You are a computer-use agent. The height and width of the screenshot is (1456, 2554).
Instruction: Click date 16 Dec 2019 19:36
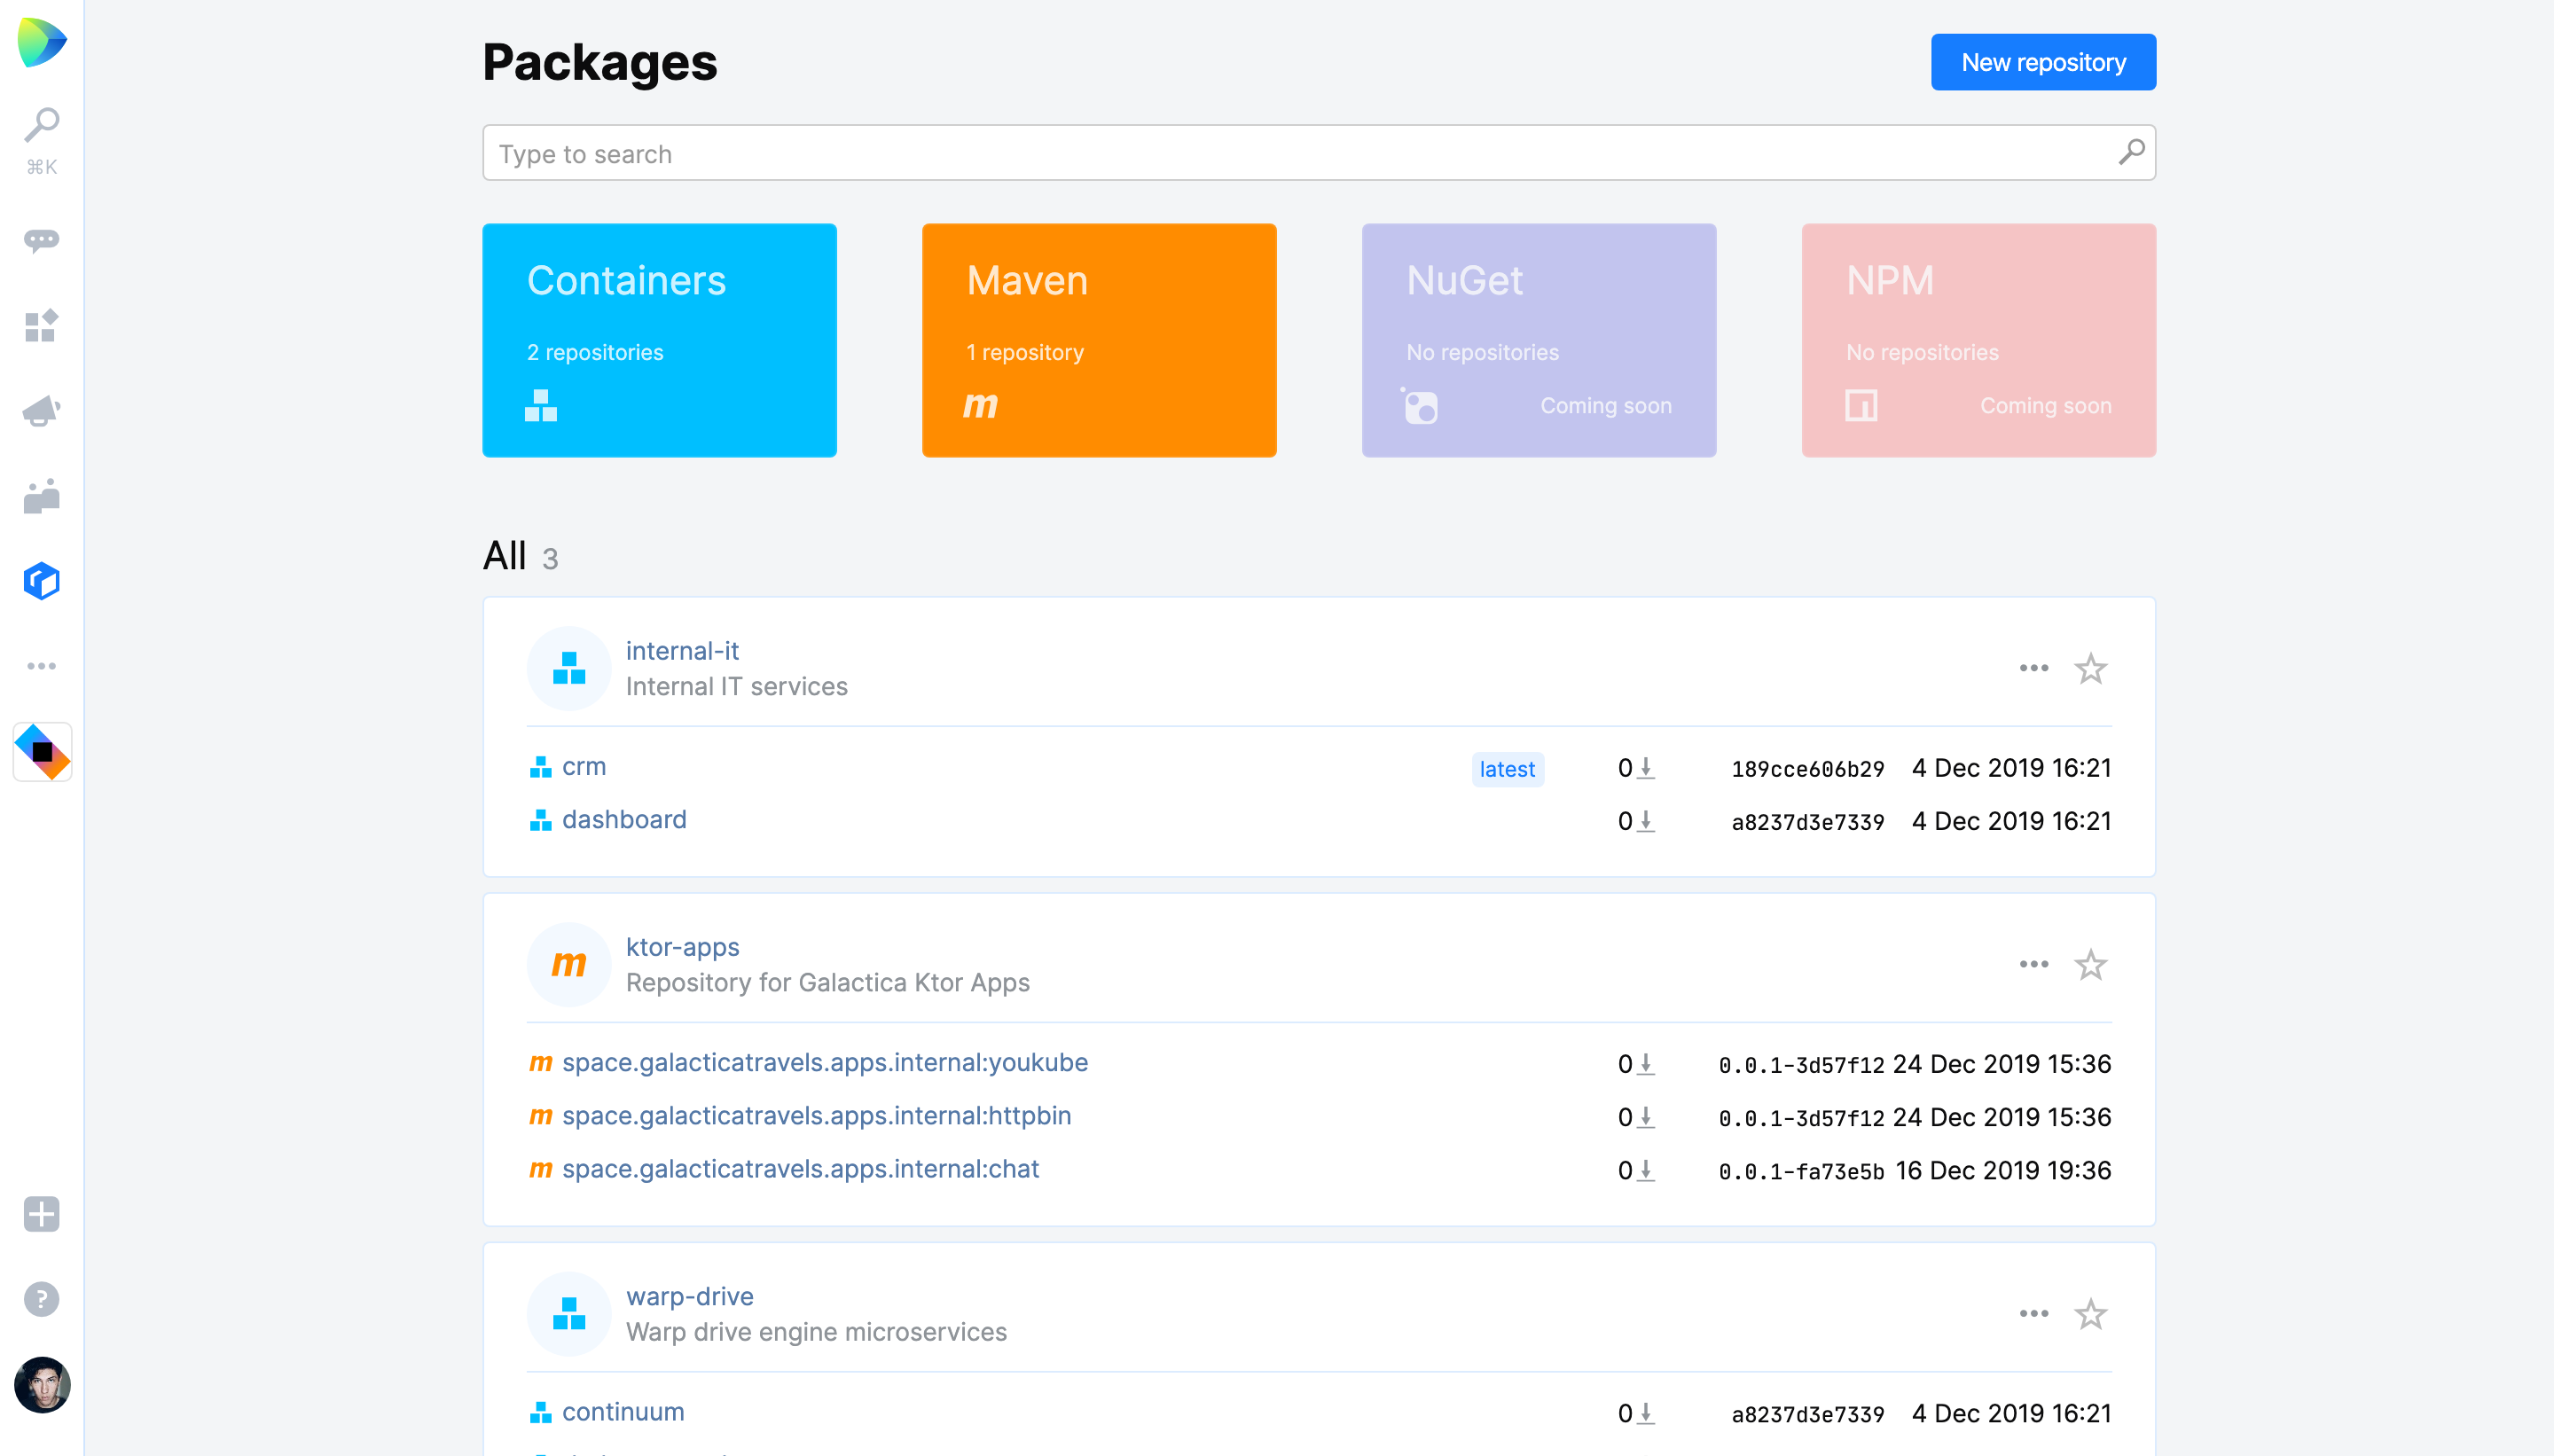click(2003, 1170)
